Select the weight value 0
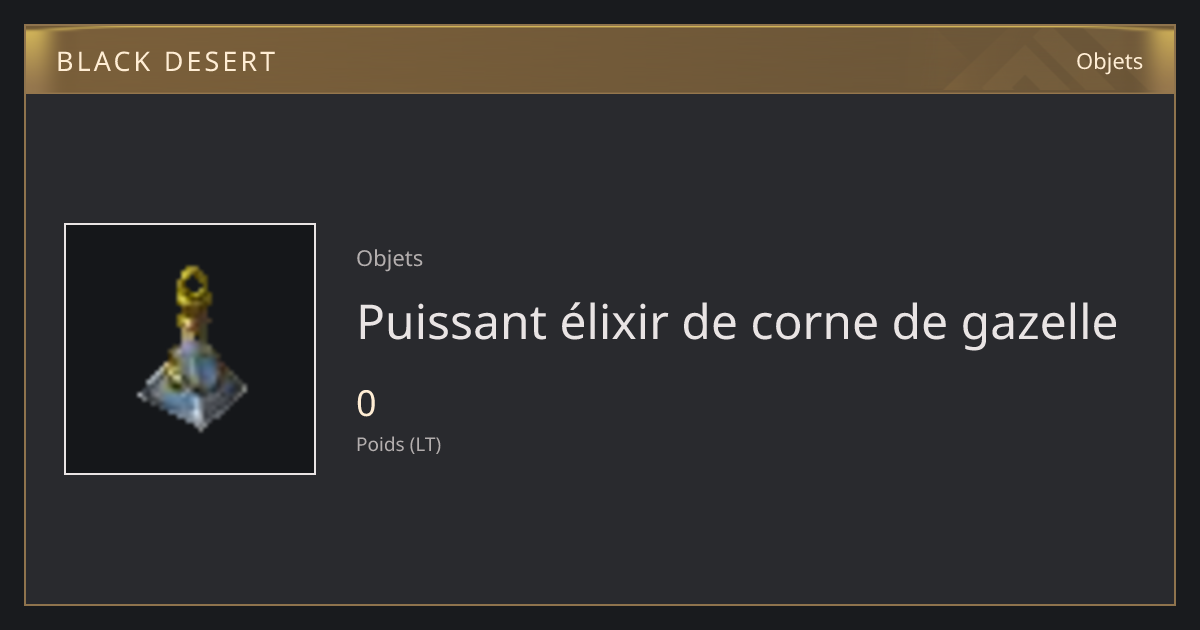The width and height of the screenshot is (1200, 630). [366, 404]
